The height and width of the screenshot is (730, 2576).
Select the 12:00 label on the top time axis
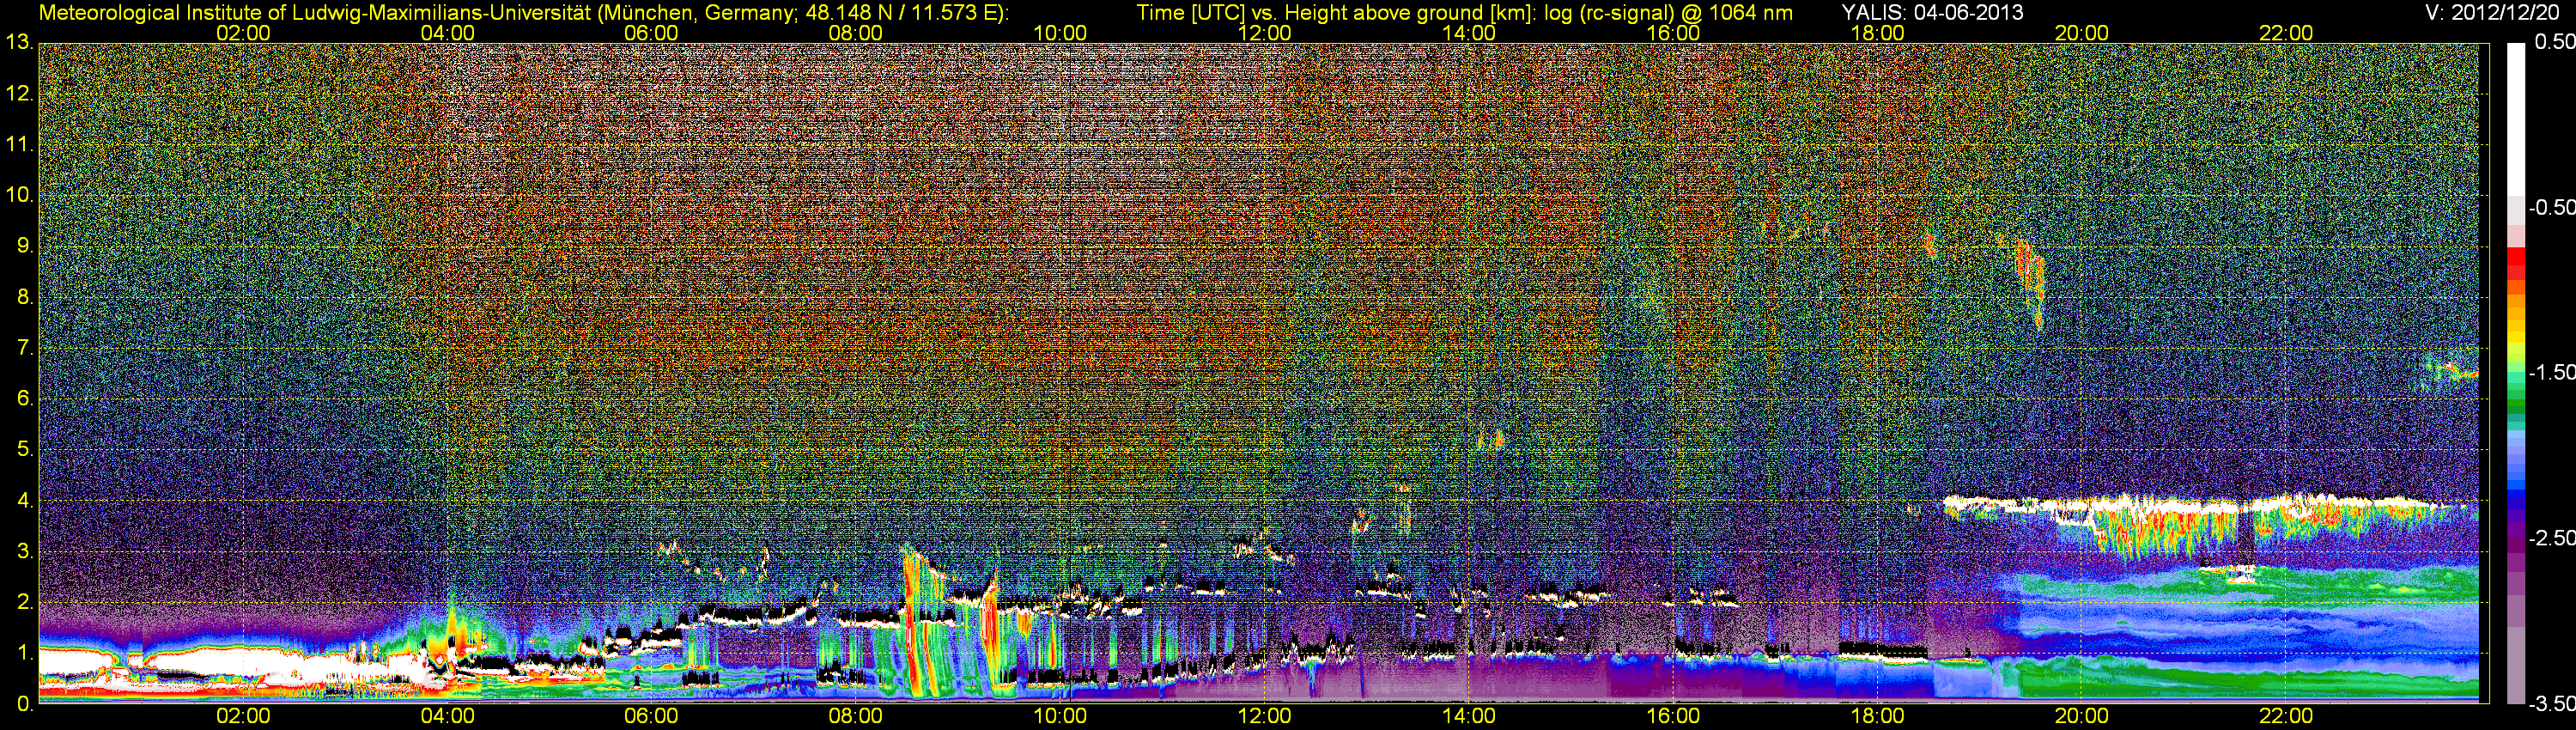pyautogui.click(x=1264, y=33)
